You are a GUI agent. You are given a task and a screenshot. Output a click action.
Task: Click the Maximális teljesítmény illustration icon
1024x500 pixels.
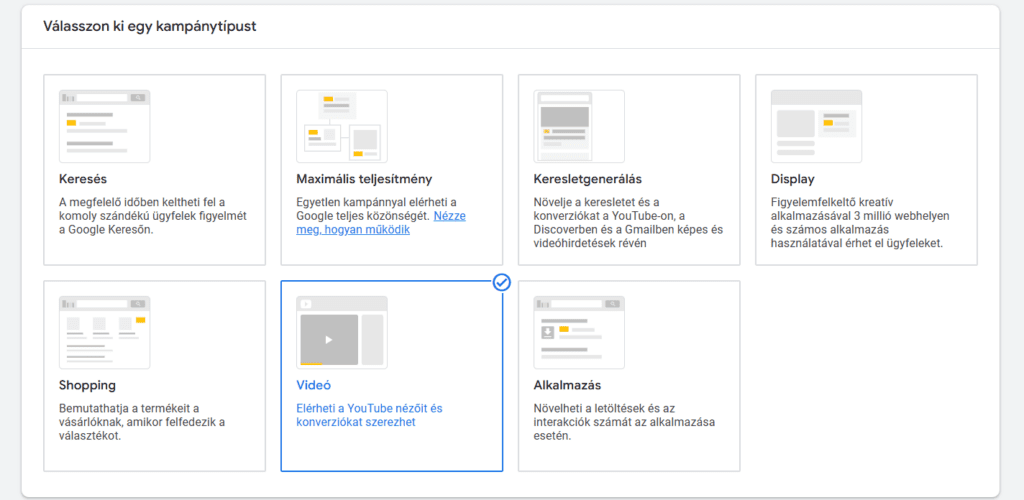click(341, 126)
